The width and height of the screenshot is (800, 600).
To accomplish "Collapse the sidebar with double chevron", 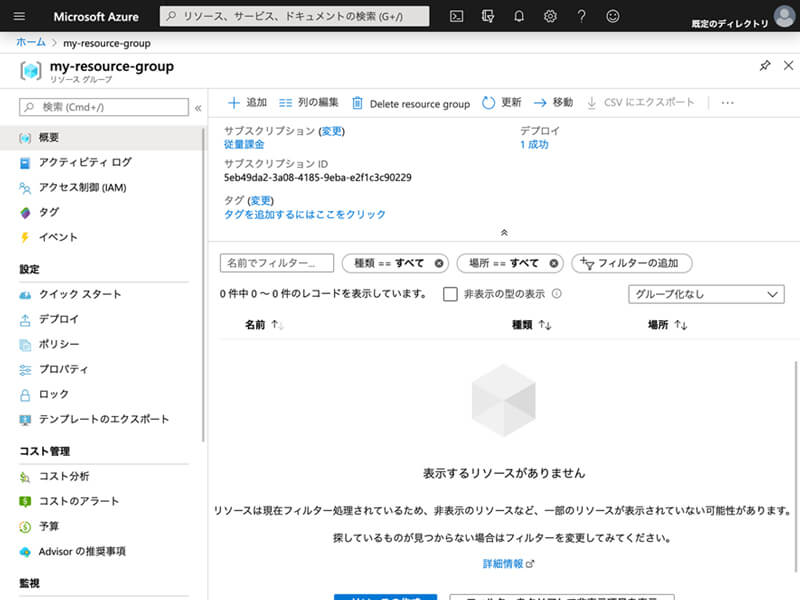I will pyautogui.click(x=198, y=108).
